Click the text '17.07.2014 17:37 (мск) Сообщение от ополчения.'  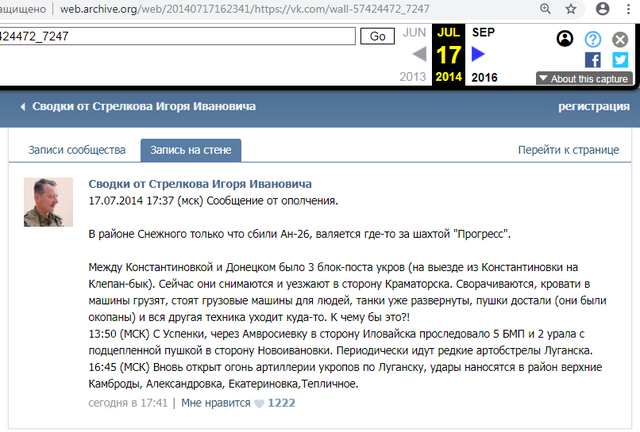(213, 201)
